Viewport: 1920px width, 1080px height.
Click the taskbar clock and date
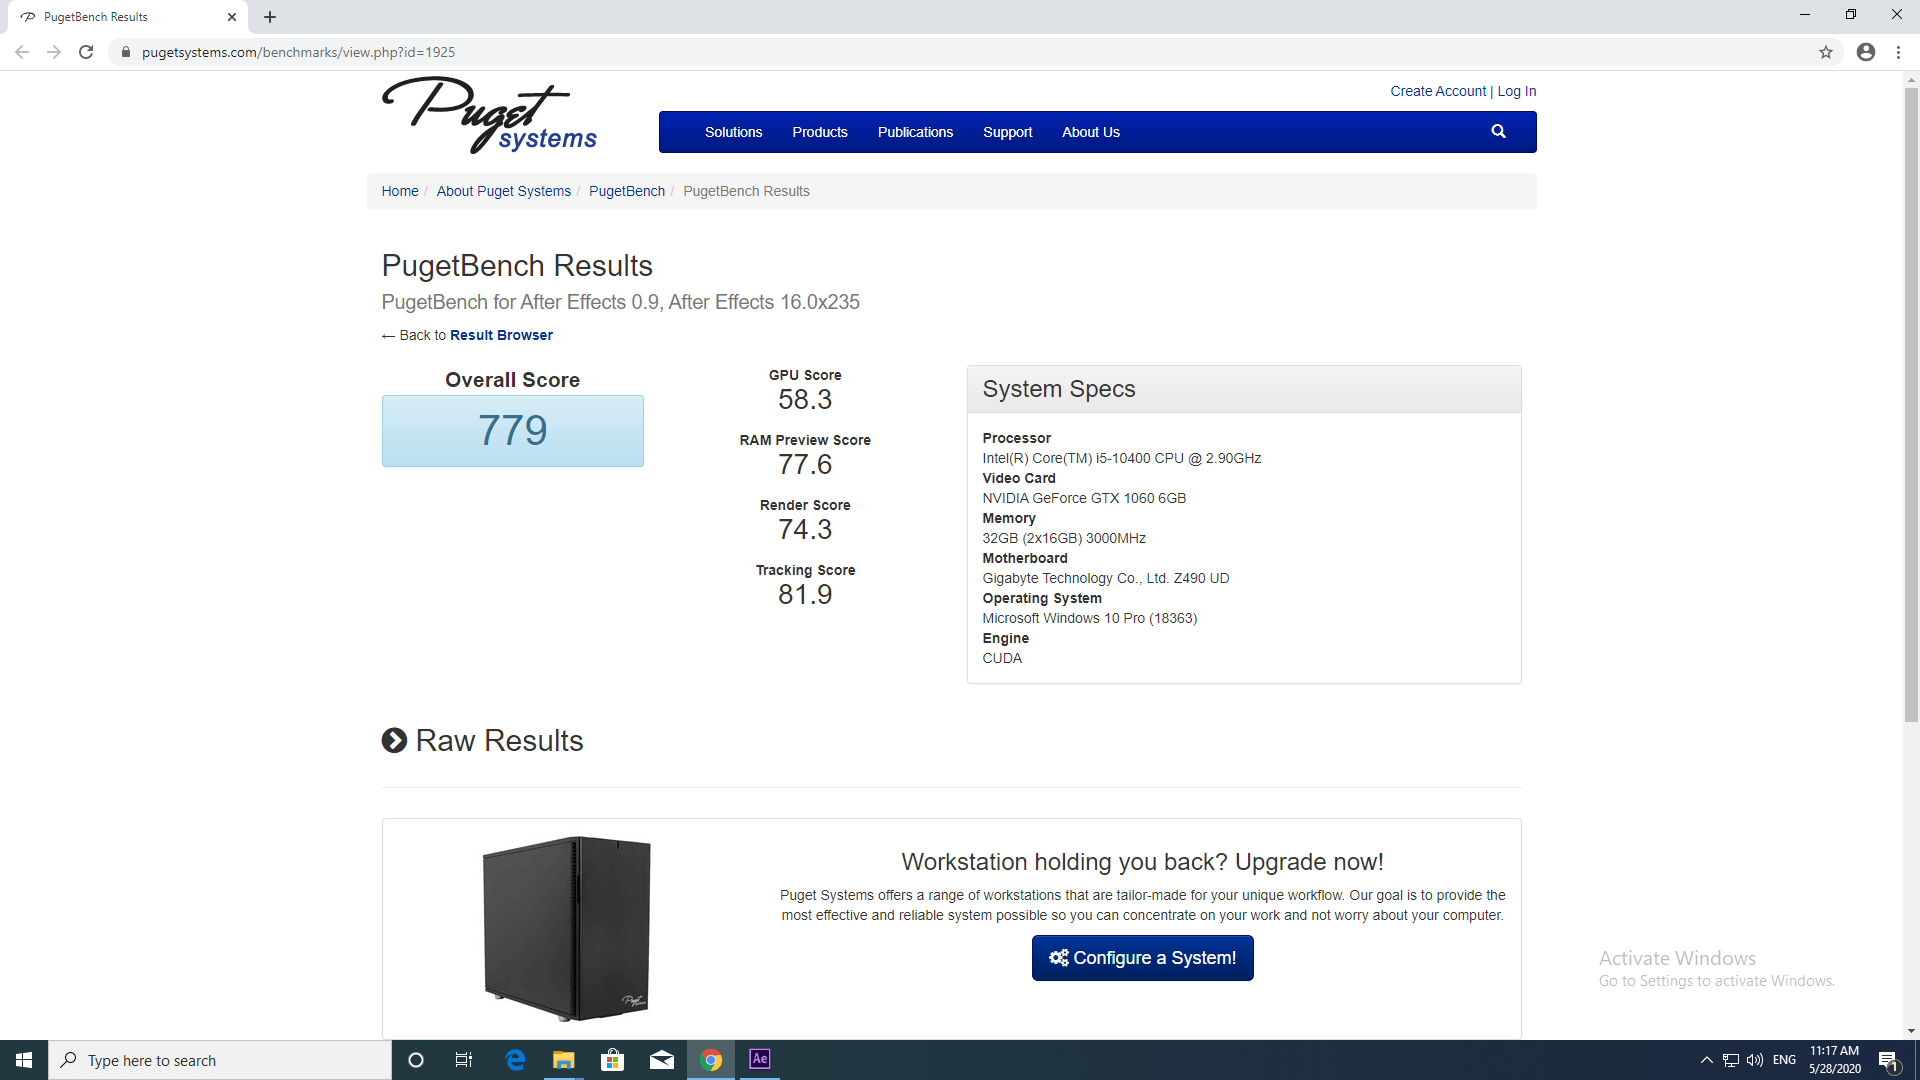(x=1834, y=1060)
